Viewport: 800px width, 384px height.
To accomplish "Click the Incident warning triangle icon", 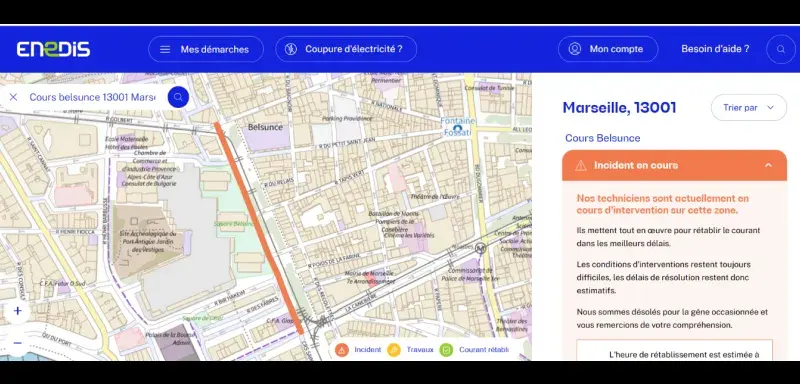I will pyautogui.click(x=581, y=165).
